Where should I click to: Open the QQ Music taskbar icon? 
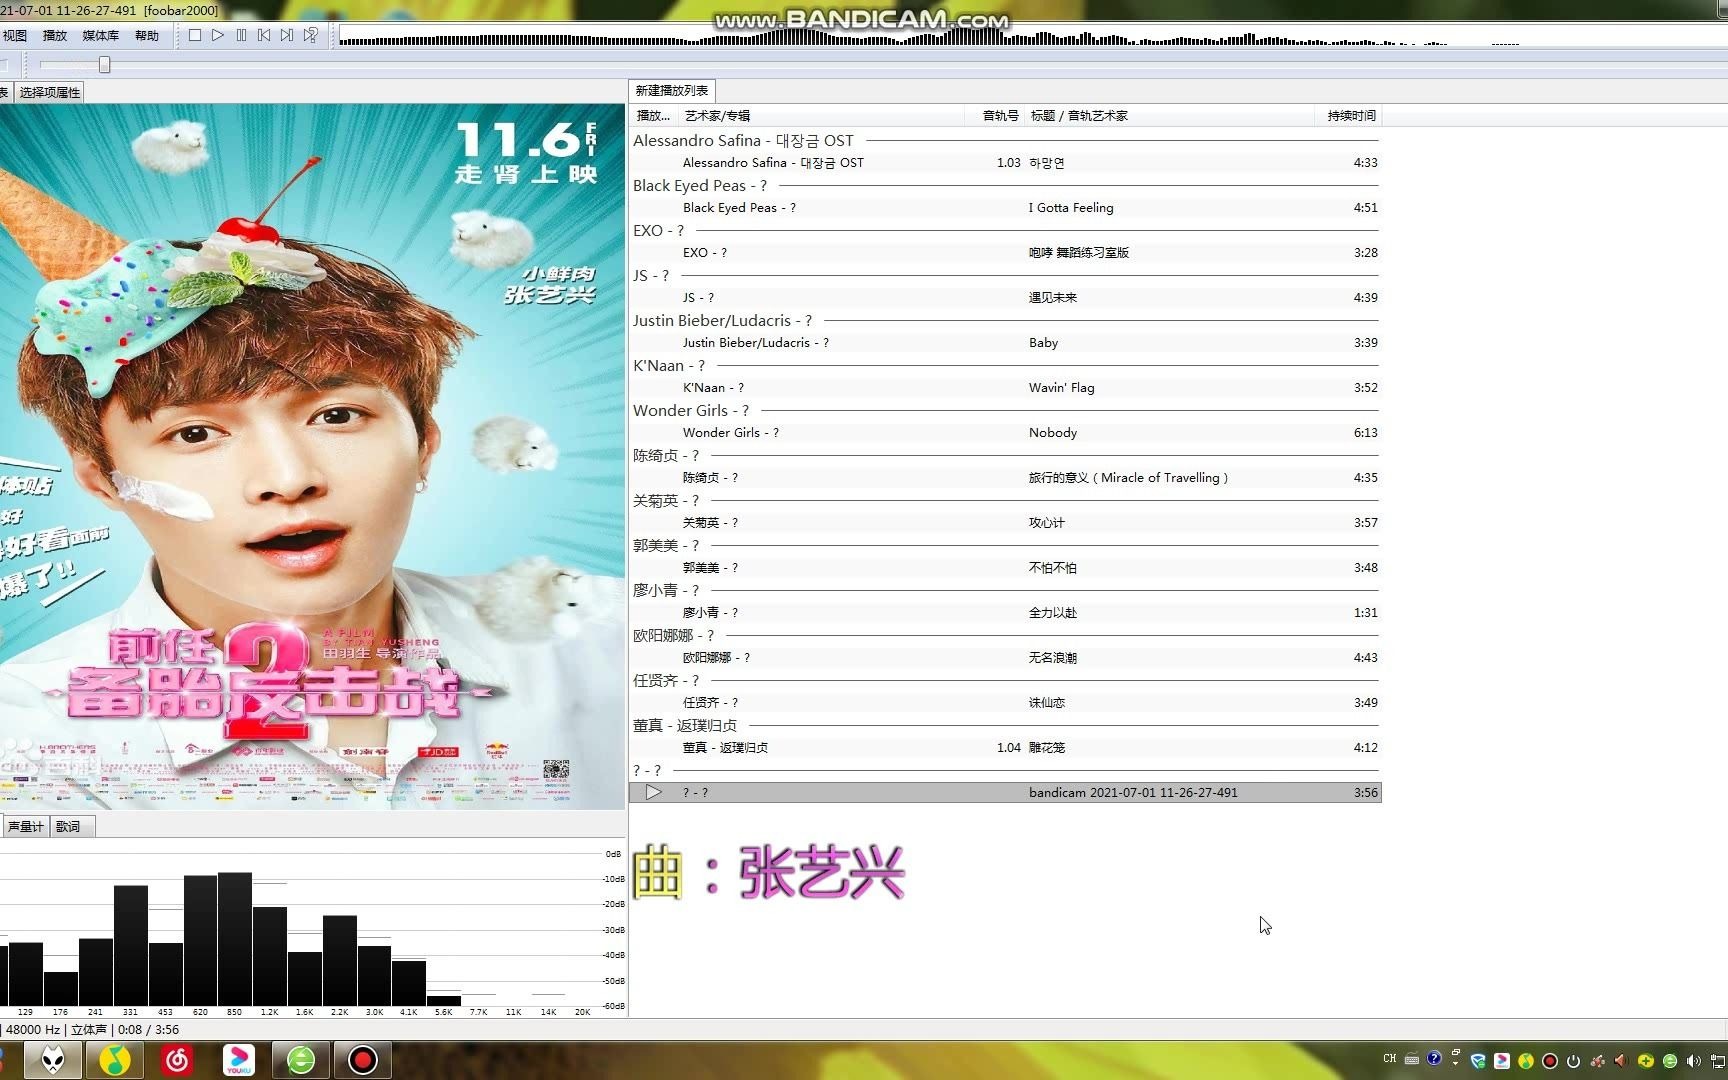click(115, 1060)
